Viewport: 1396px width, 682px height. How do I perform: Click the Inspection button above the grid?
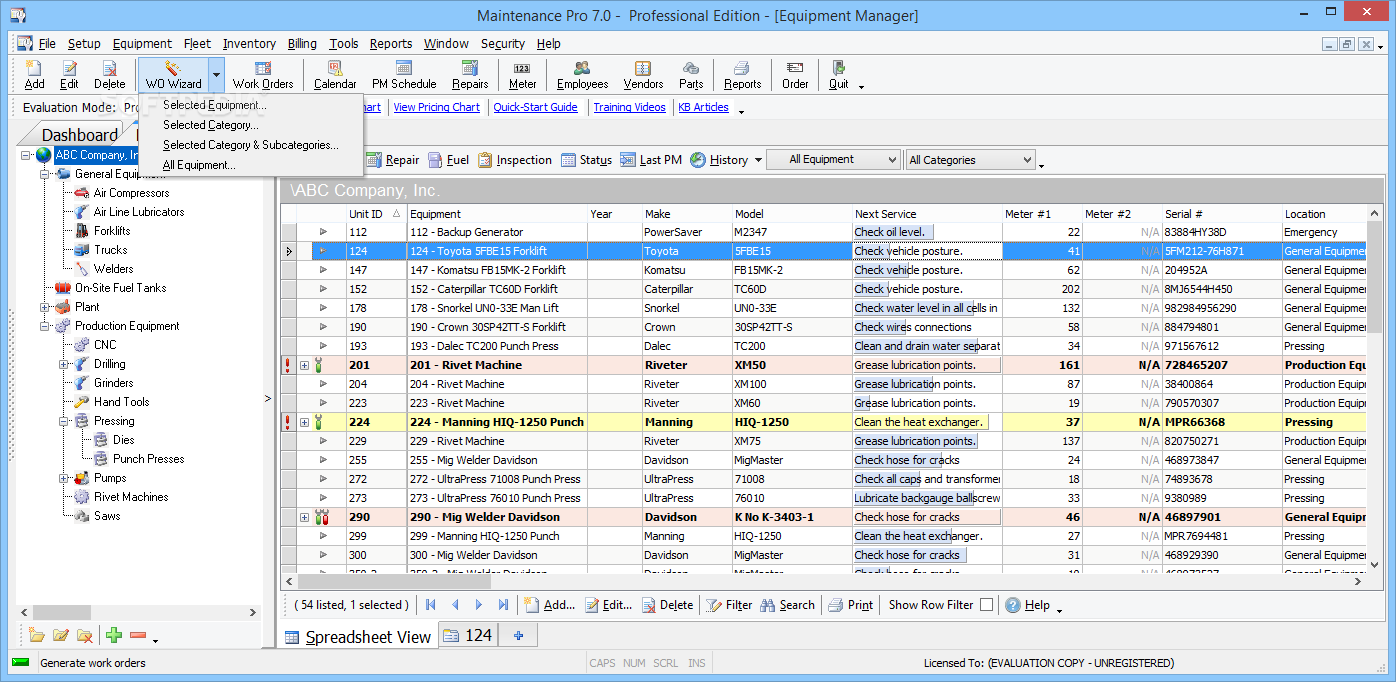click(514, 160)
